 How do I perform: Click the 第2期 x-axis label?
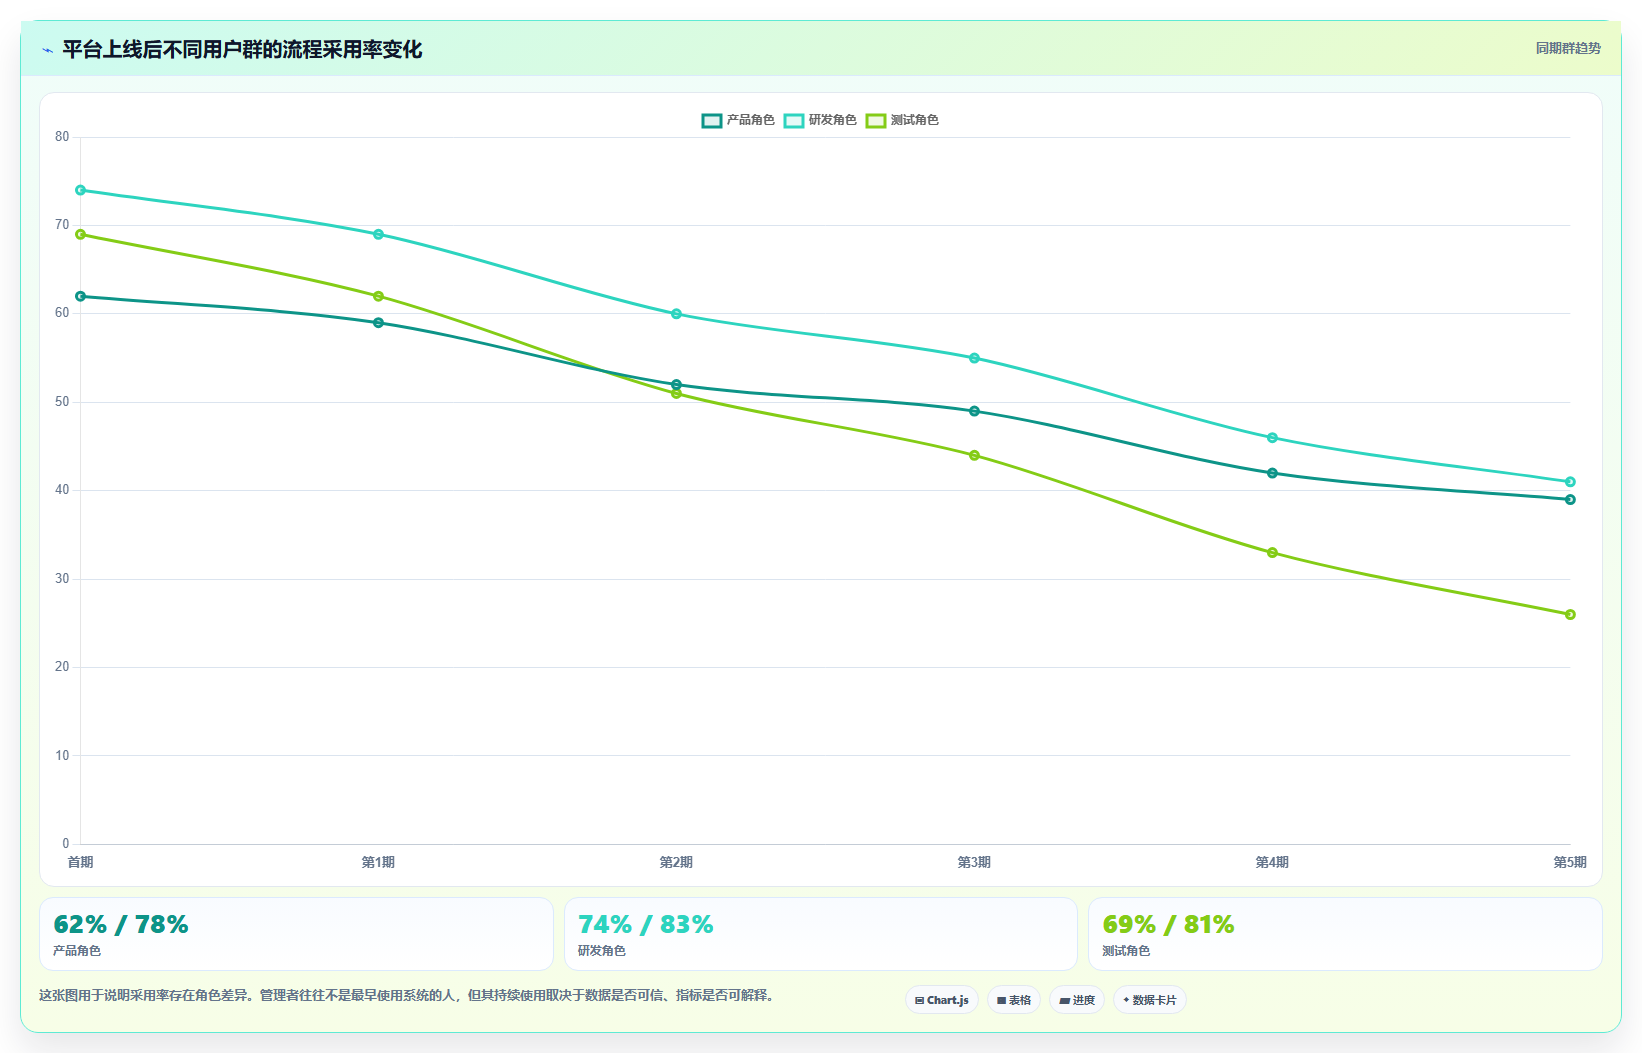pyautogui.click(x=677, y=862)
